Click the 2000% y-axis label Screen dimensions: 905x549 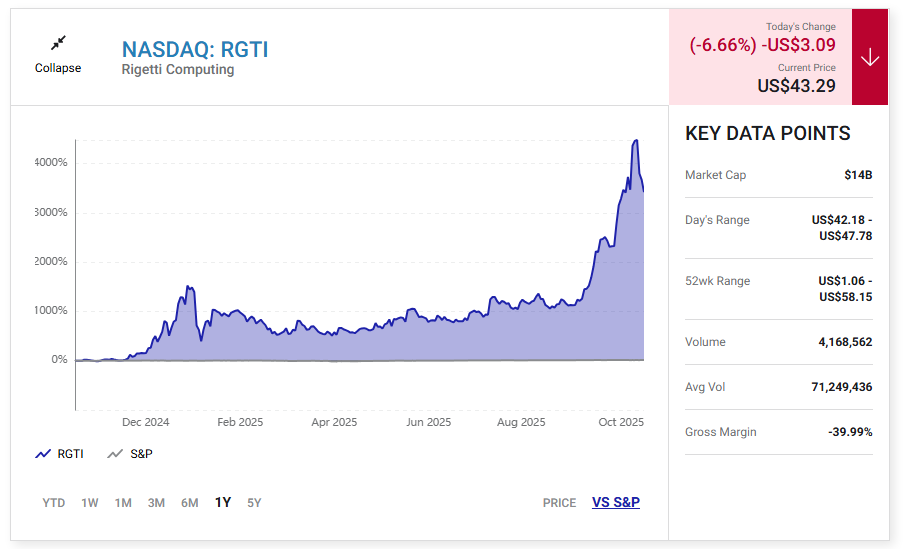[51, 262]
